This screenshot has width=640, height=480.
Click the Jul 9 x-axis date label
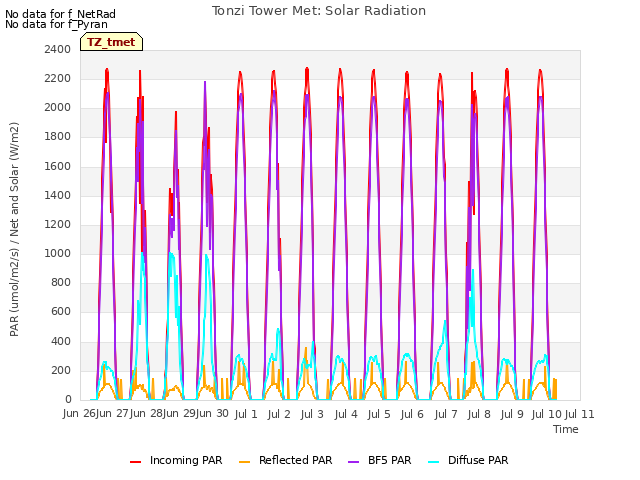coord(512,414)
